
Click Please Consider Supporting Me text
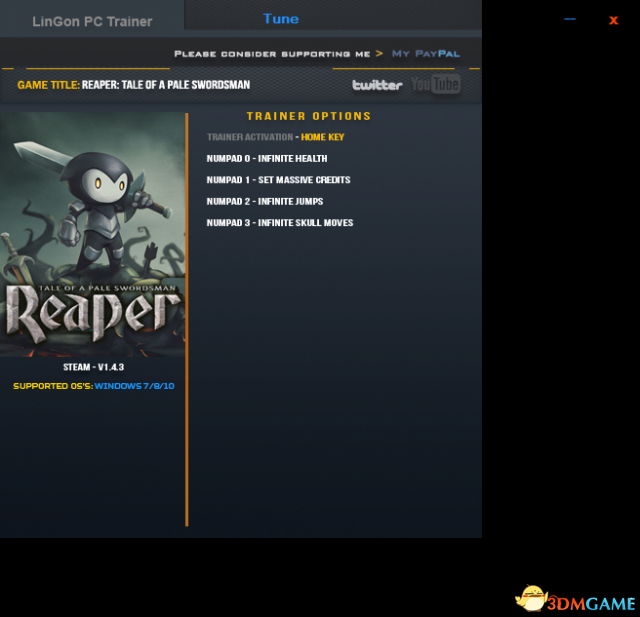[272, 54]
